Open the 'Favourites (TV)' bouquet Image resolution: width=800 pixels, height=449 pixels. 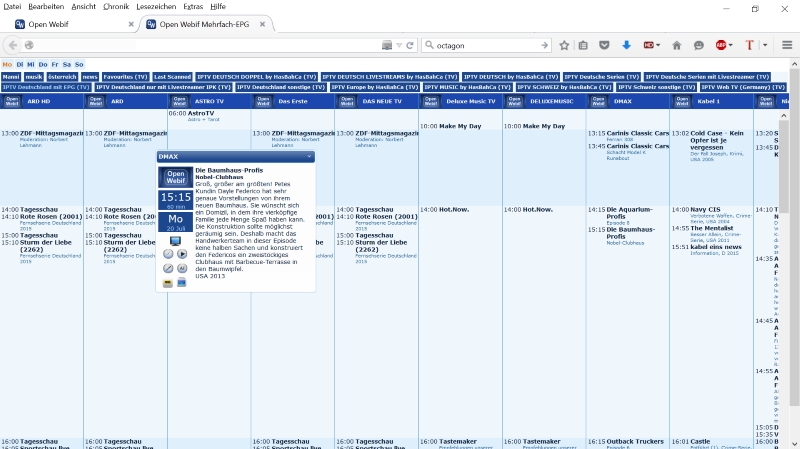[125, 77]
